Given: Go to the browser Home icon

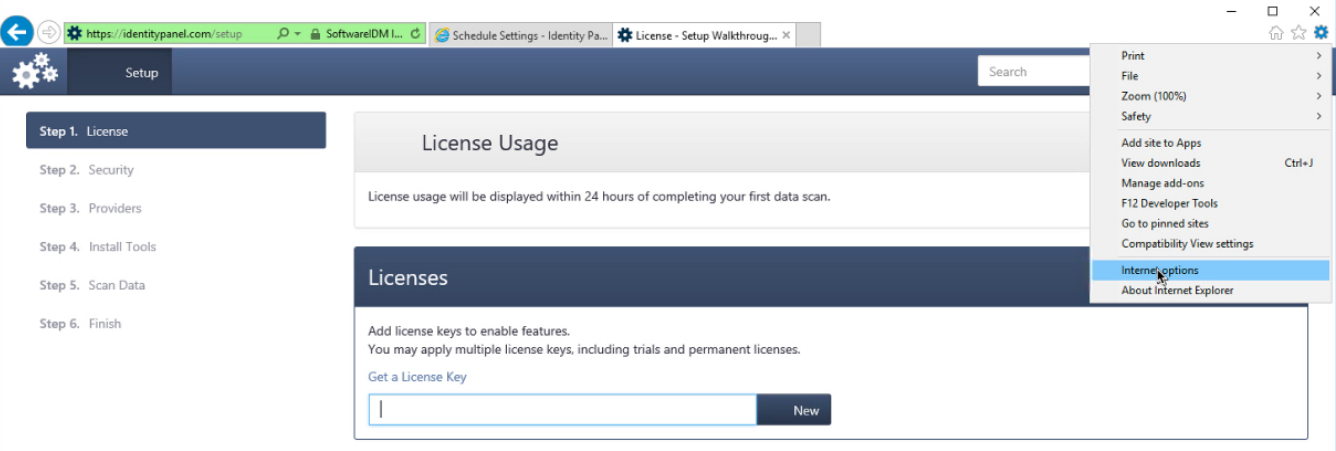Looking at the screenshot, I should coord(1276,33).
